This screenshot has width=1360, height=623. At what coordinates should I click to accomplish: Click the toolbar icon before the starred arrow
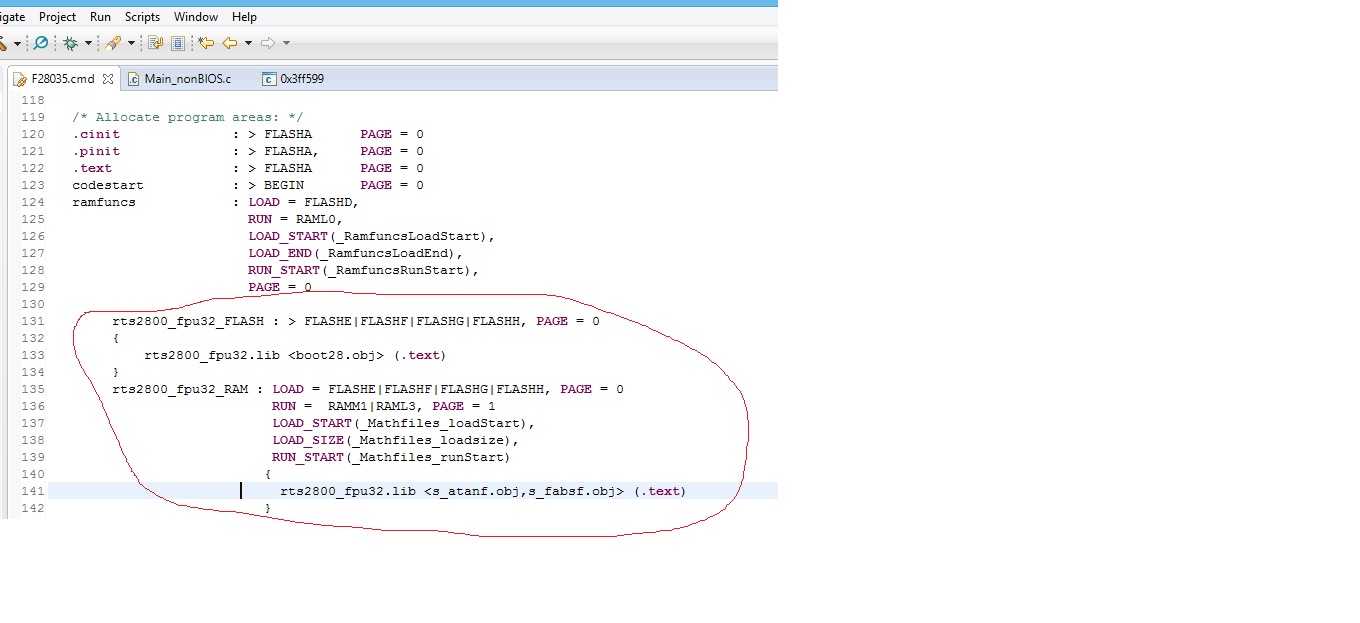click(x=178, y=43)
